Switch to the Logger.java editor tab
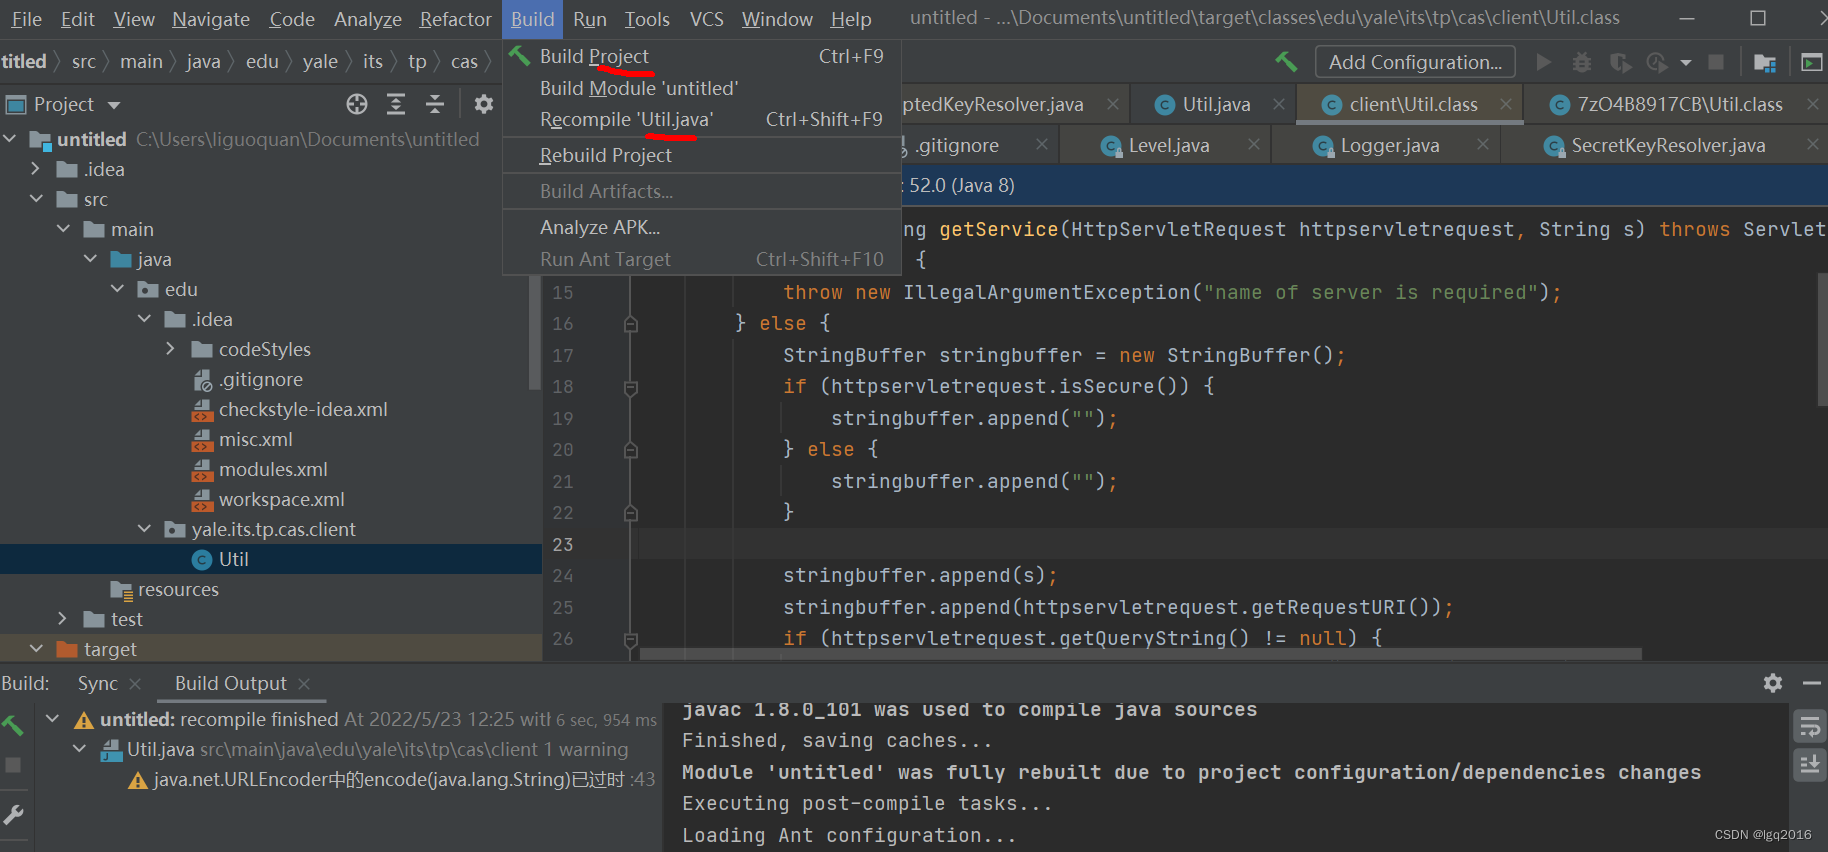The image size is (1828, 852). tap(1389, 146)
